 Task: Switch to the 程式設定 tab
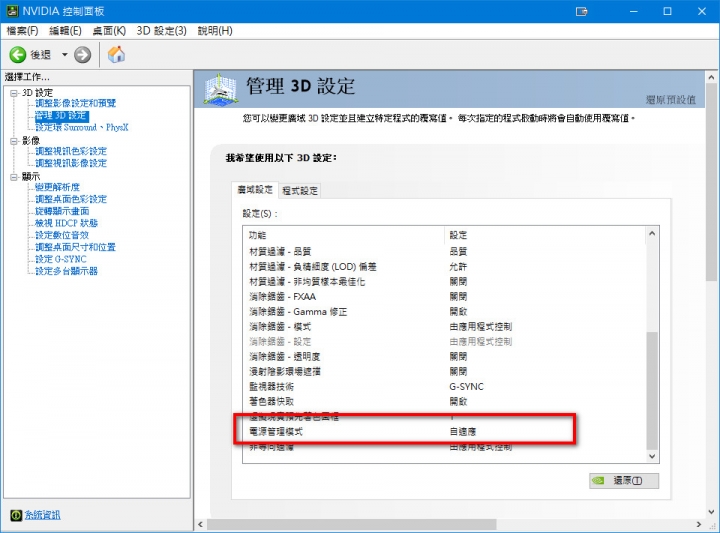pyautogui.click(x=300, y=191)
